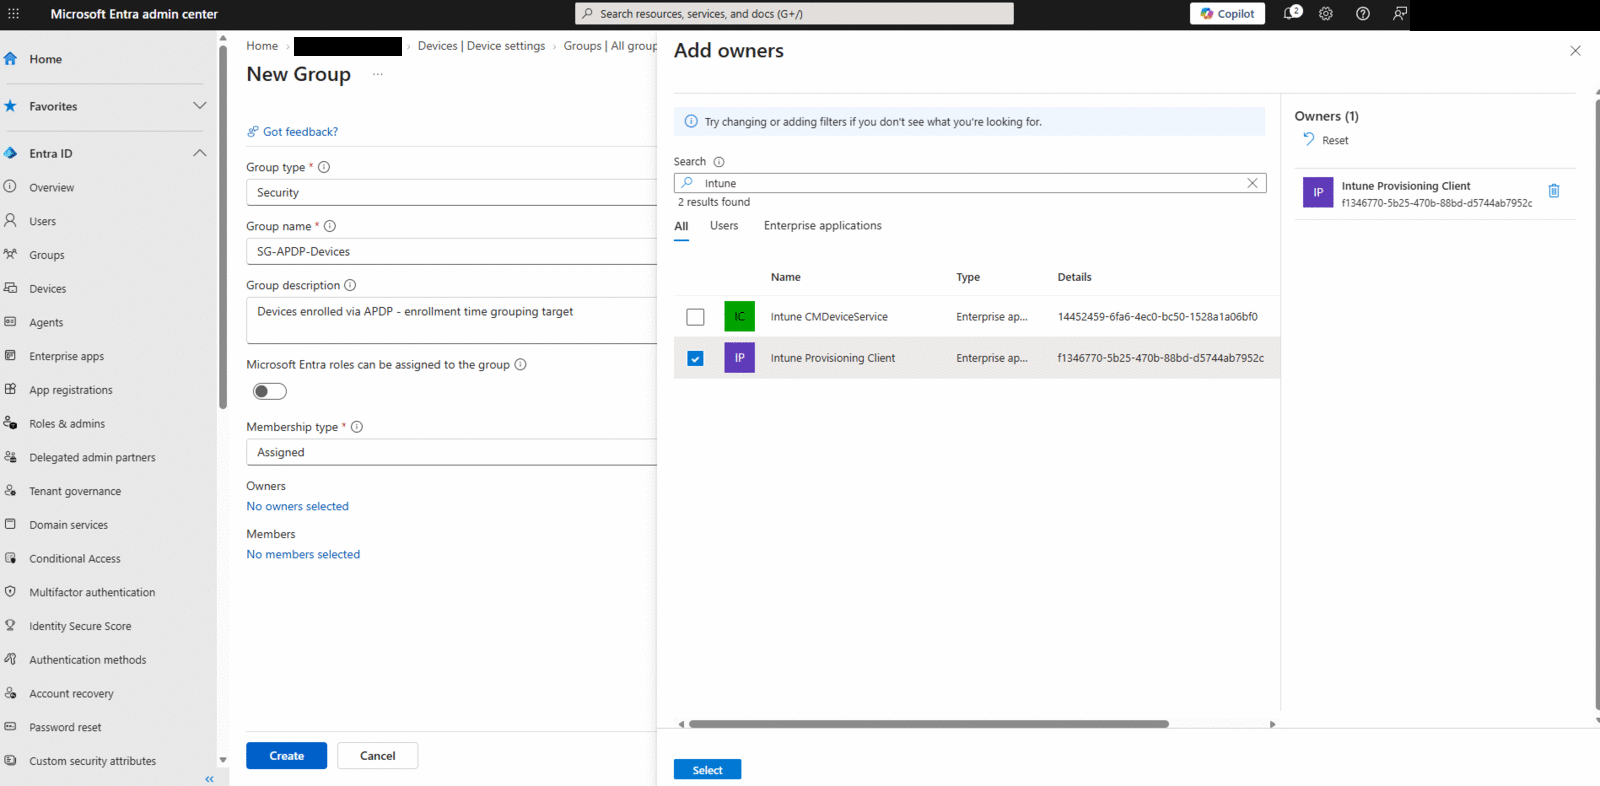Screen dimensions: 1600x786
Task: Click the No members selected link
Action: pyautogui.click(x=303, y=554)
